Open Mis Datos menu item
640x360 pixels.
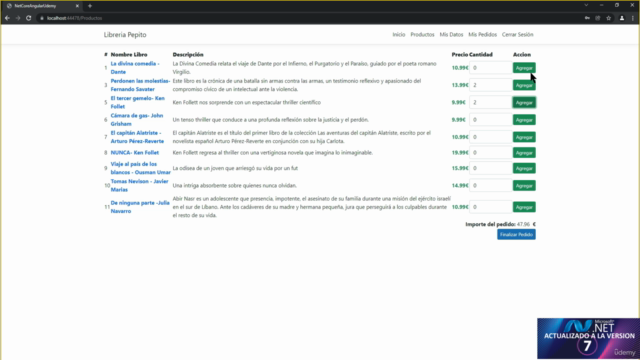pyautogui.click(x=451, y=35)
